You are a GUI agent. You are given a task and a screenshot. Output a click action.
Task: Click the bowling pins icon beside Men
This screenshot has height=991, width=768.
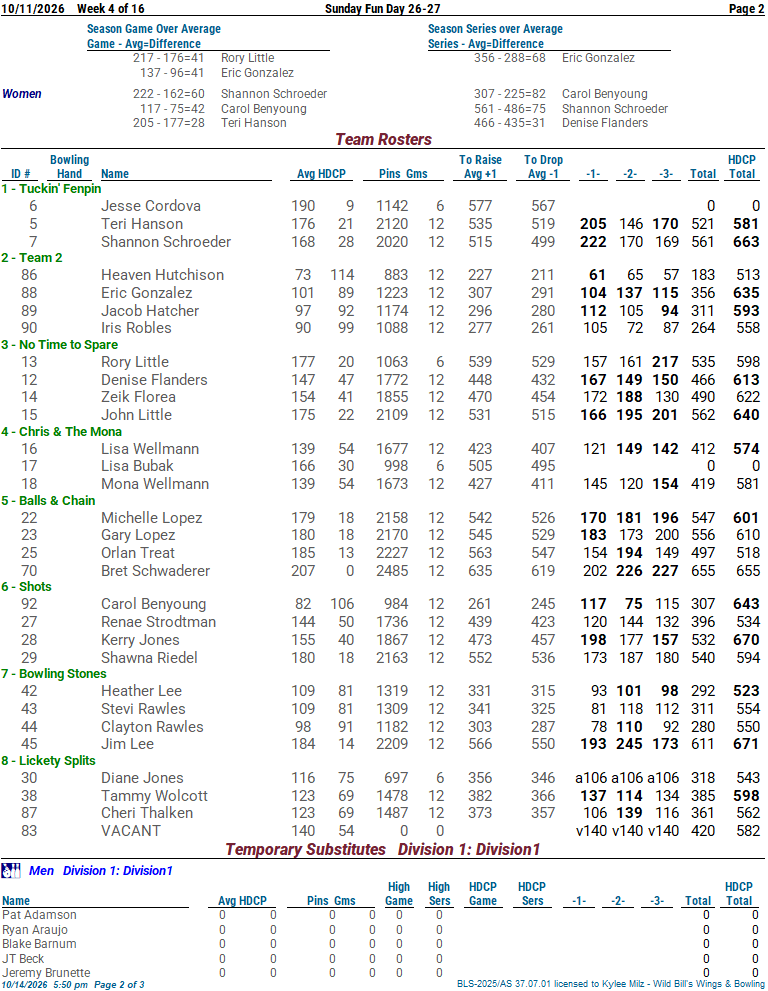click(x=11, y=871)
